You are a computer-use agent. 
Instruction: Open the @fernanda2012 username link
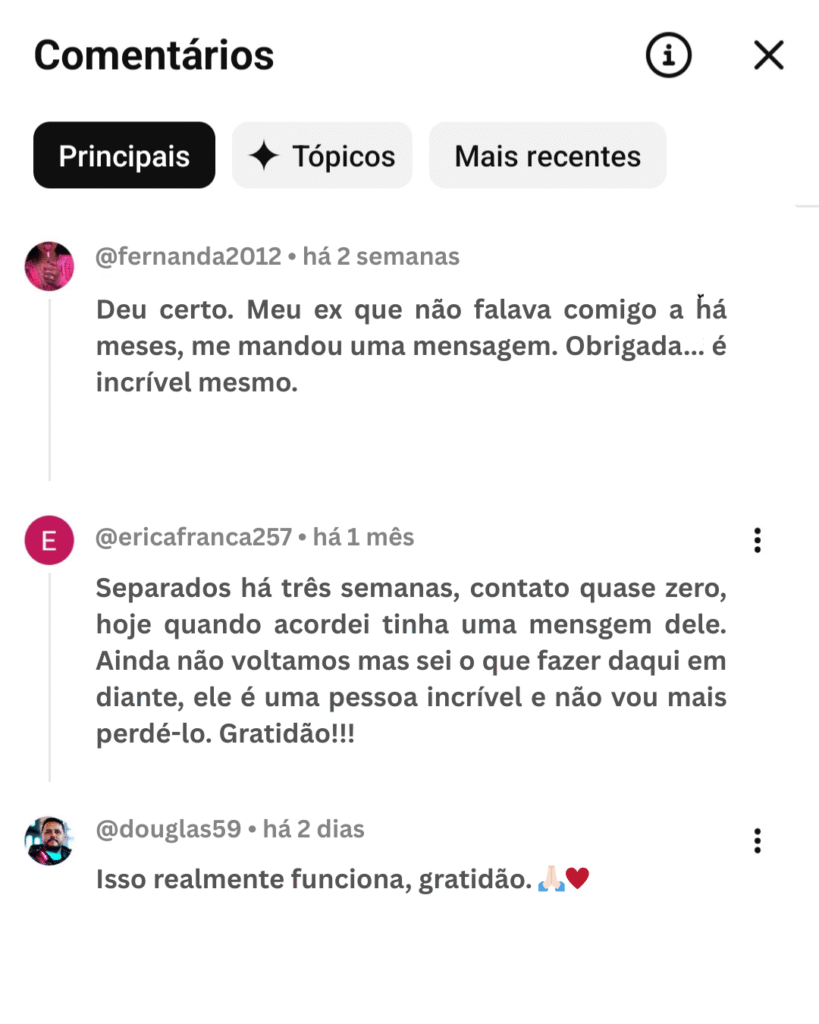click(x=188, y=257)
